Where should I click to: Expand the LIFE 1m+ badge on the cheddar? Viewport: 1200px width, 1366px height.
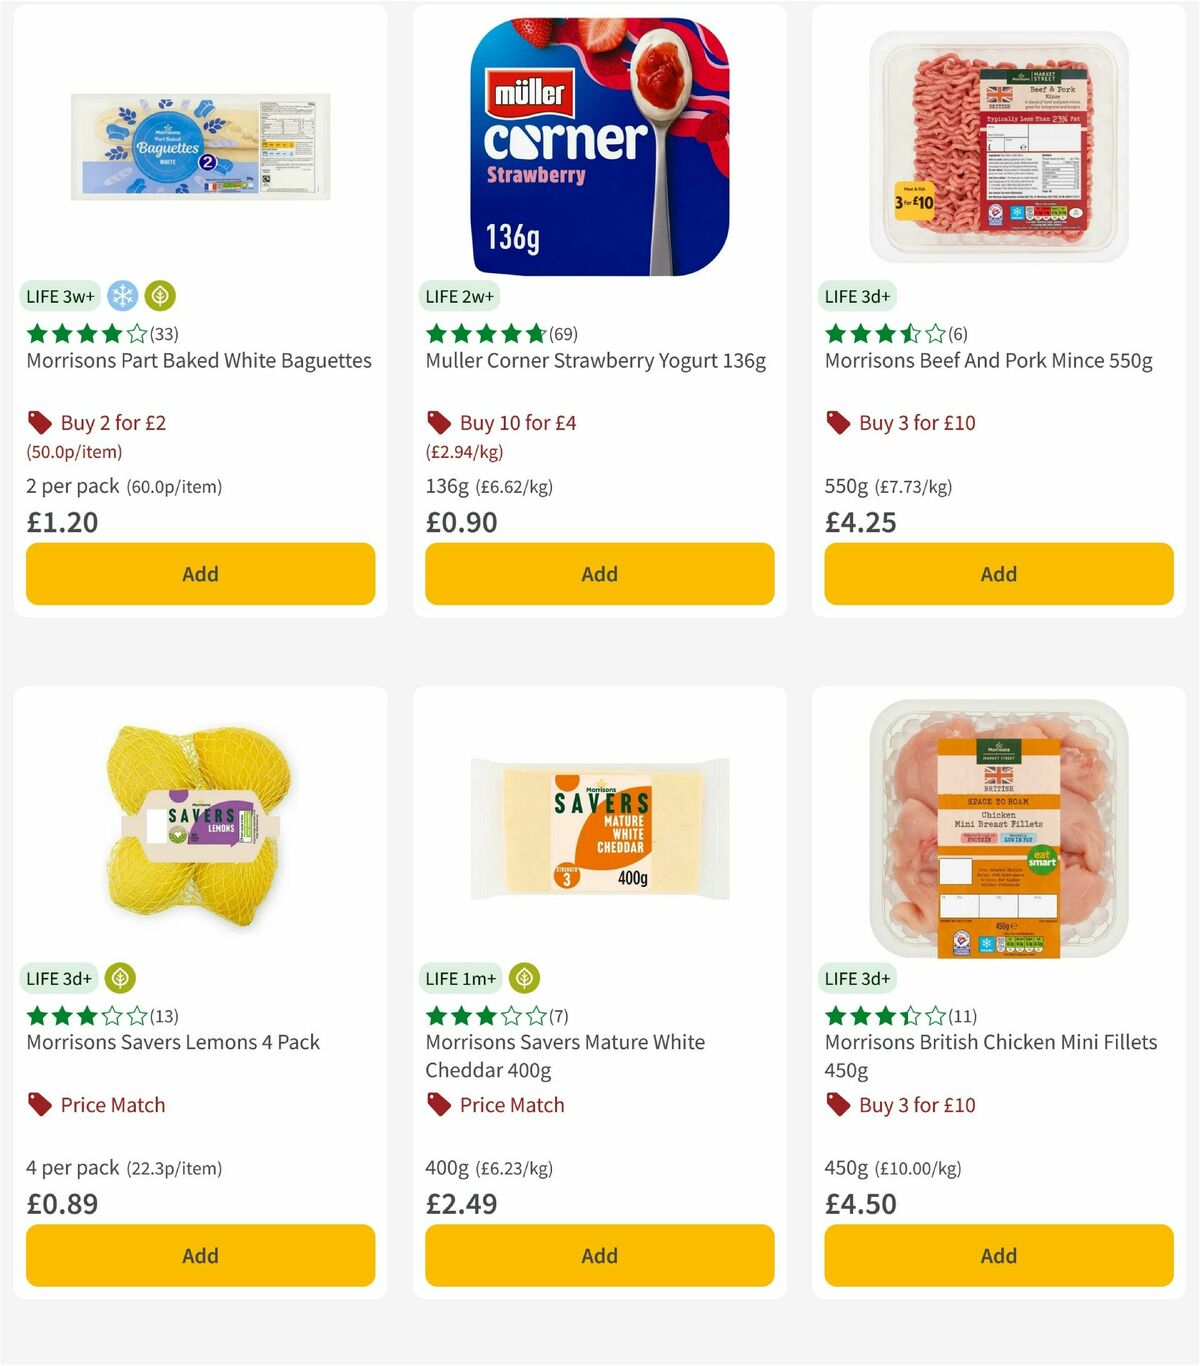pyautogui.click(x=459, y=978)
